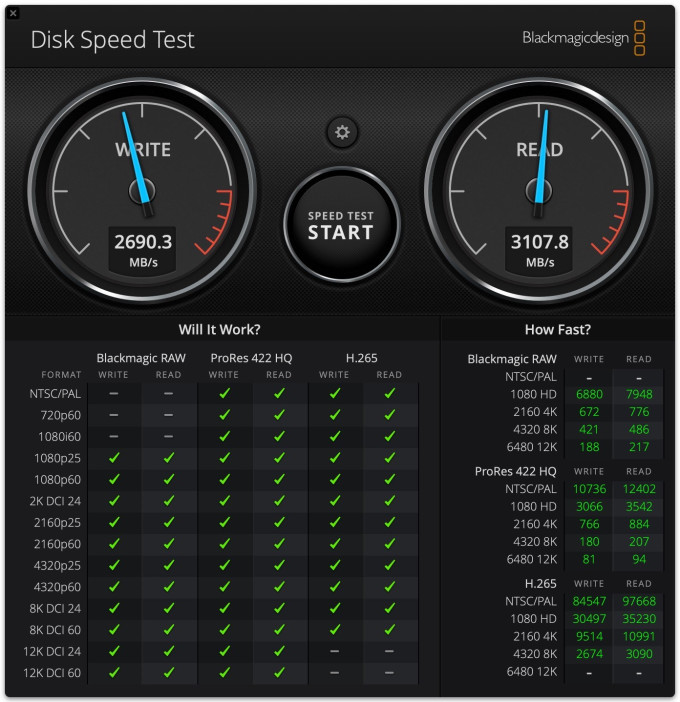Click Blackmagic RAW read checkmark for 12K DCI 60
The image size is (680, 702).
169,672
